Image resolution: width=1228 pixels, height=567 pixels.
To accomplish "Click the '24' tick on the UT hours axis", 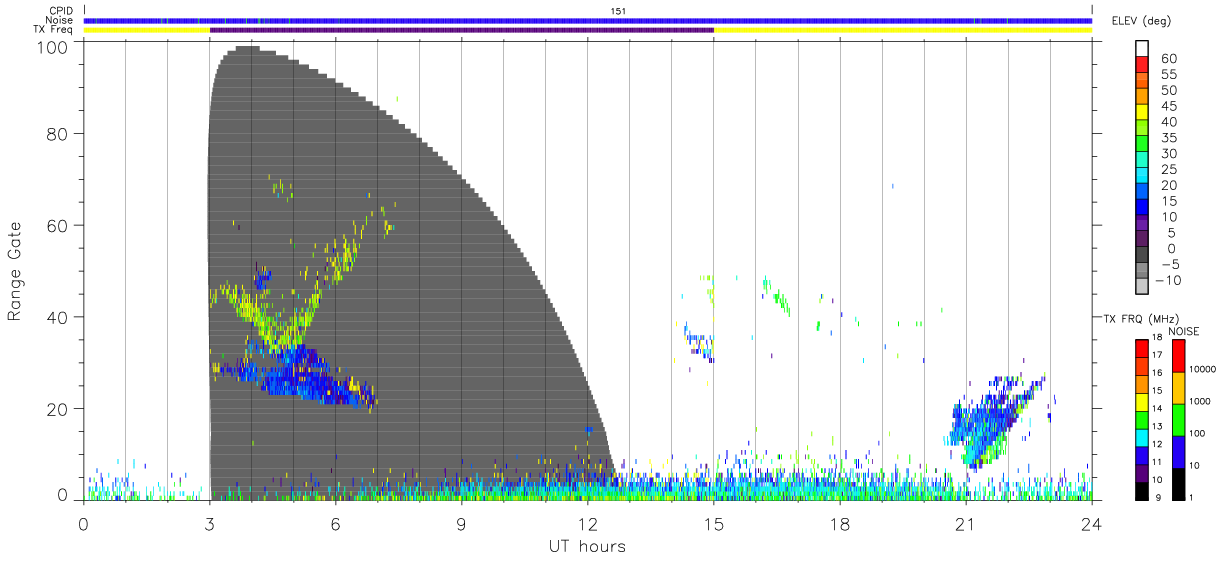I will [1092, 523].
